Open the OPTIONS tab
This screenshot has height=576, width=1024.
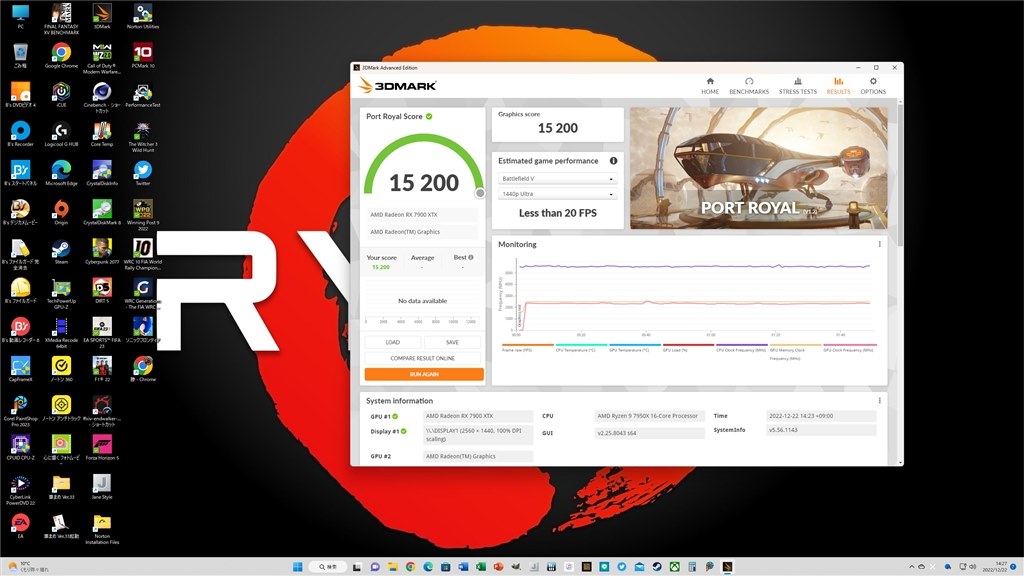pos(873,86)
